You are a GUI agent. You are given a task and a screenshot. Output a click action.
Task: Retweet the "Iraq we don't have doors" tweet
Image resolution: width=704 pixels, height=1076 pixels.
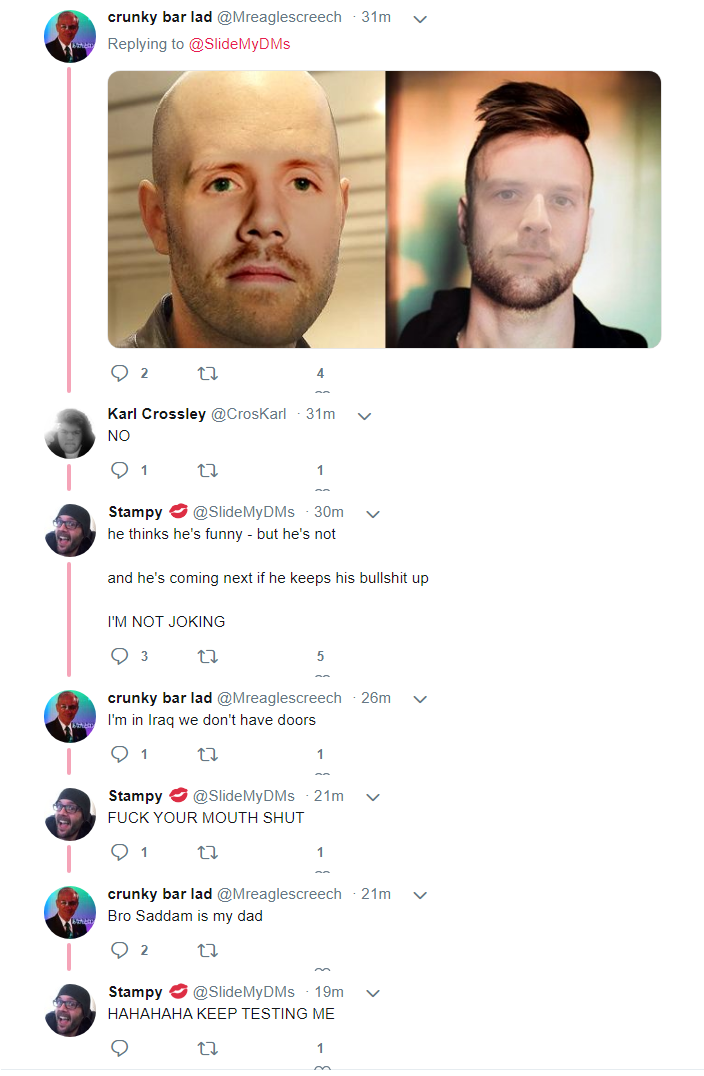[208, 754]
